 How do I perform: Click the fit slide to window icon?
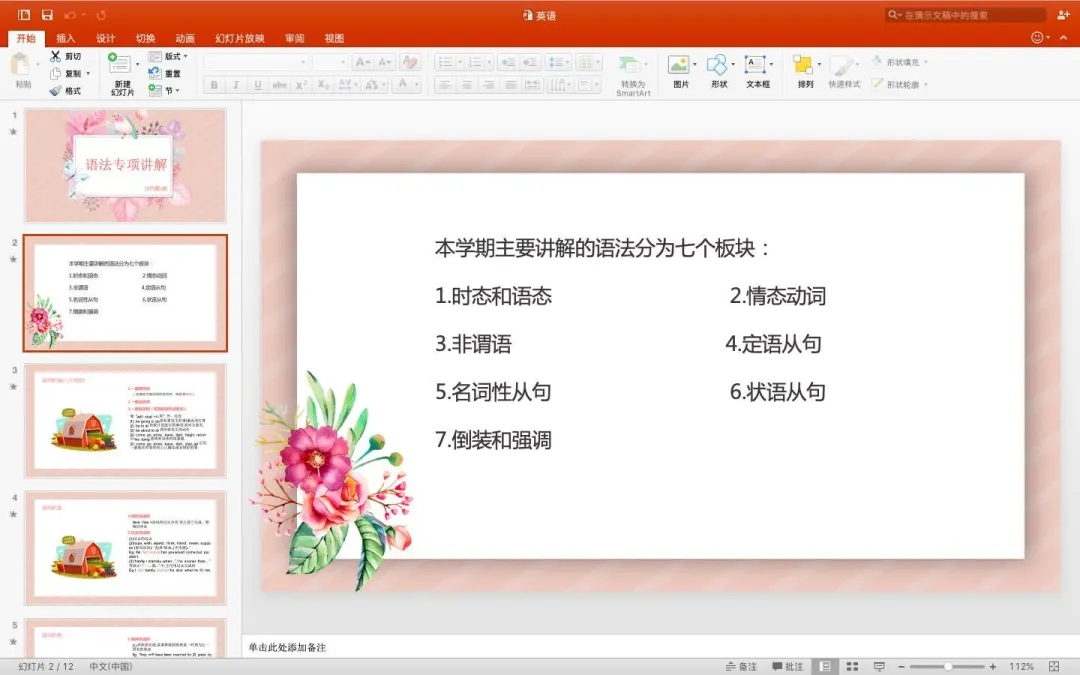pos(1054,666)
